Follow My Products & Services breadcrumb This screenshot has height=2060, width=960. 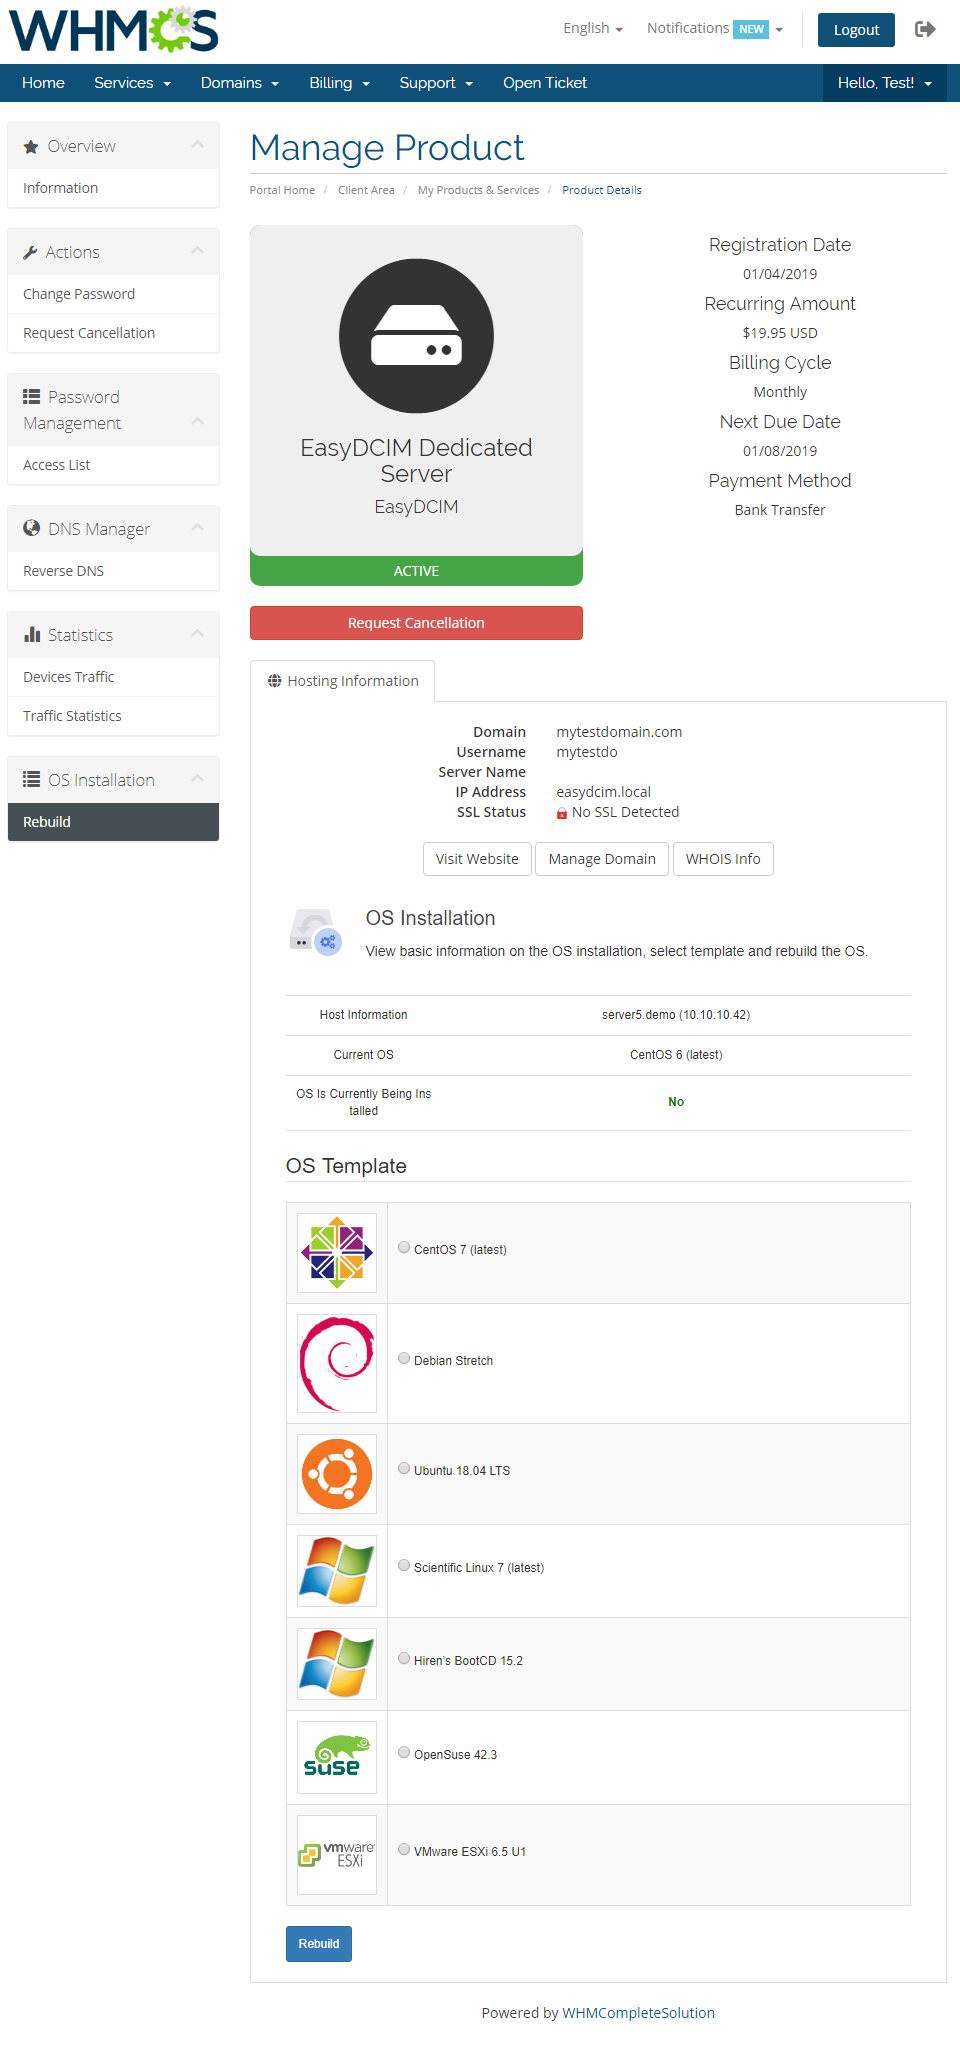[x=478, y=190]
